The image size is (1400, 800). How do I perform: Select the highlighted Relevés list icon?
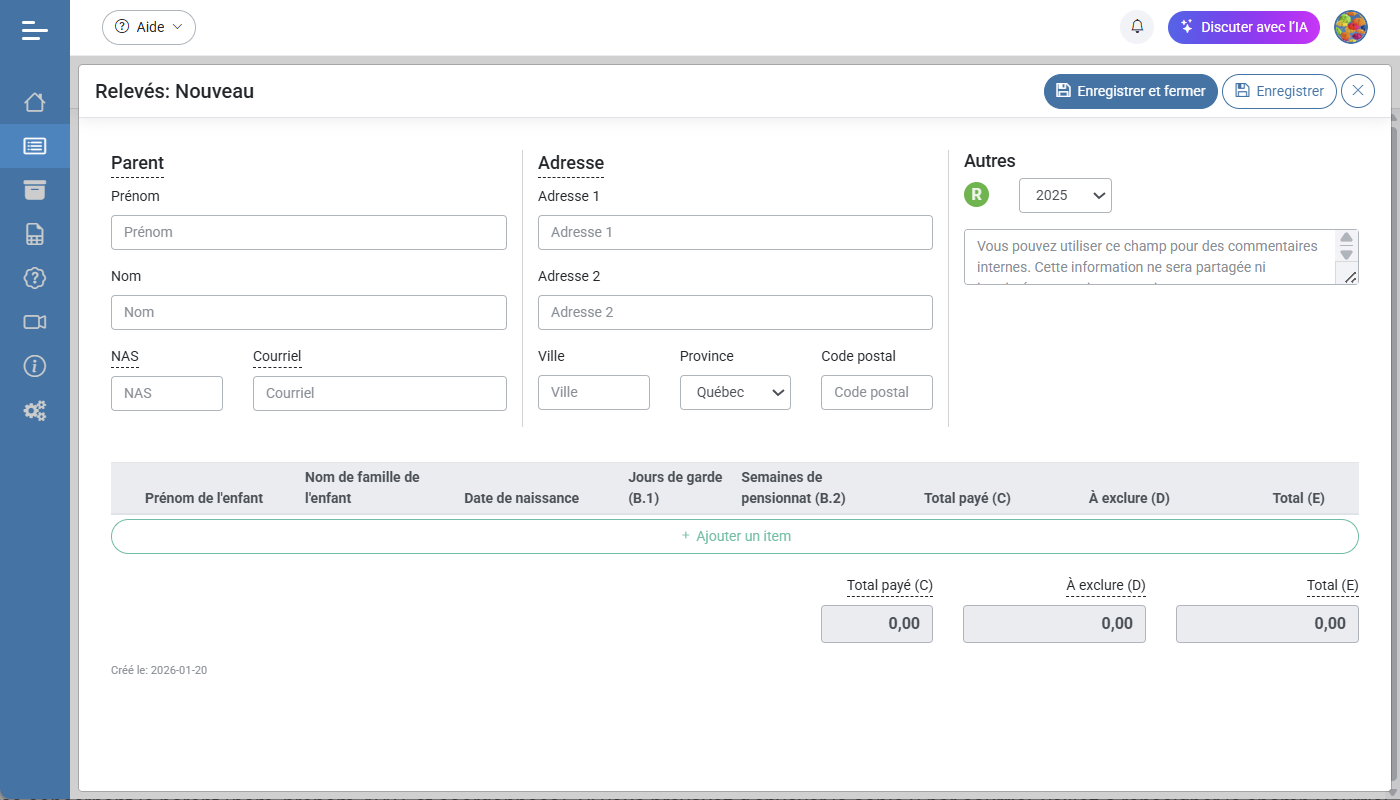tap(35, 145)
